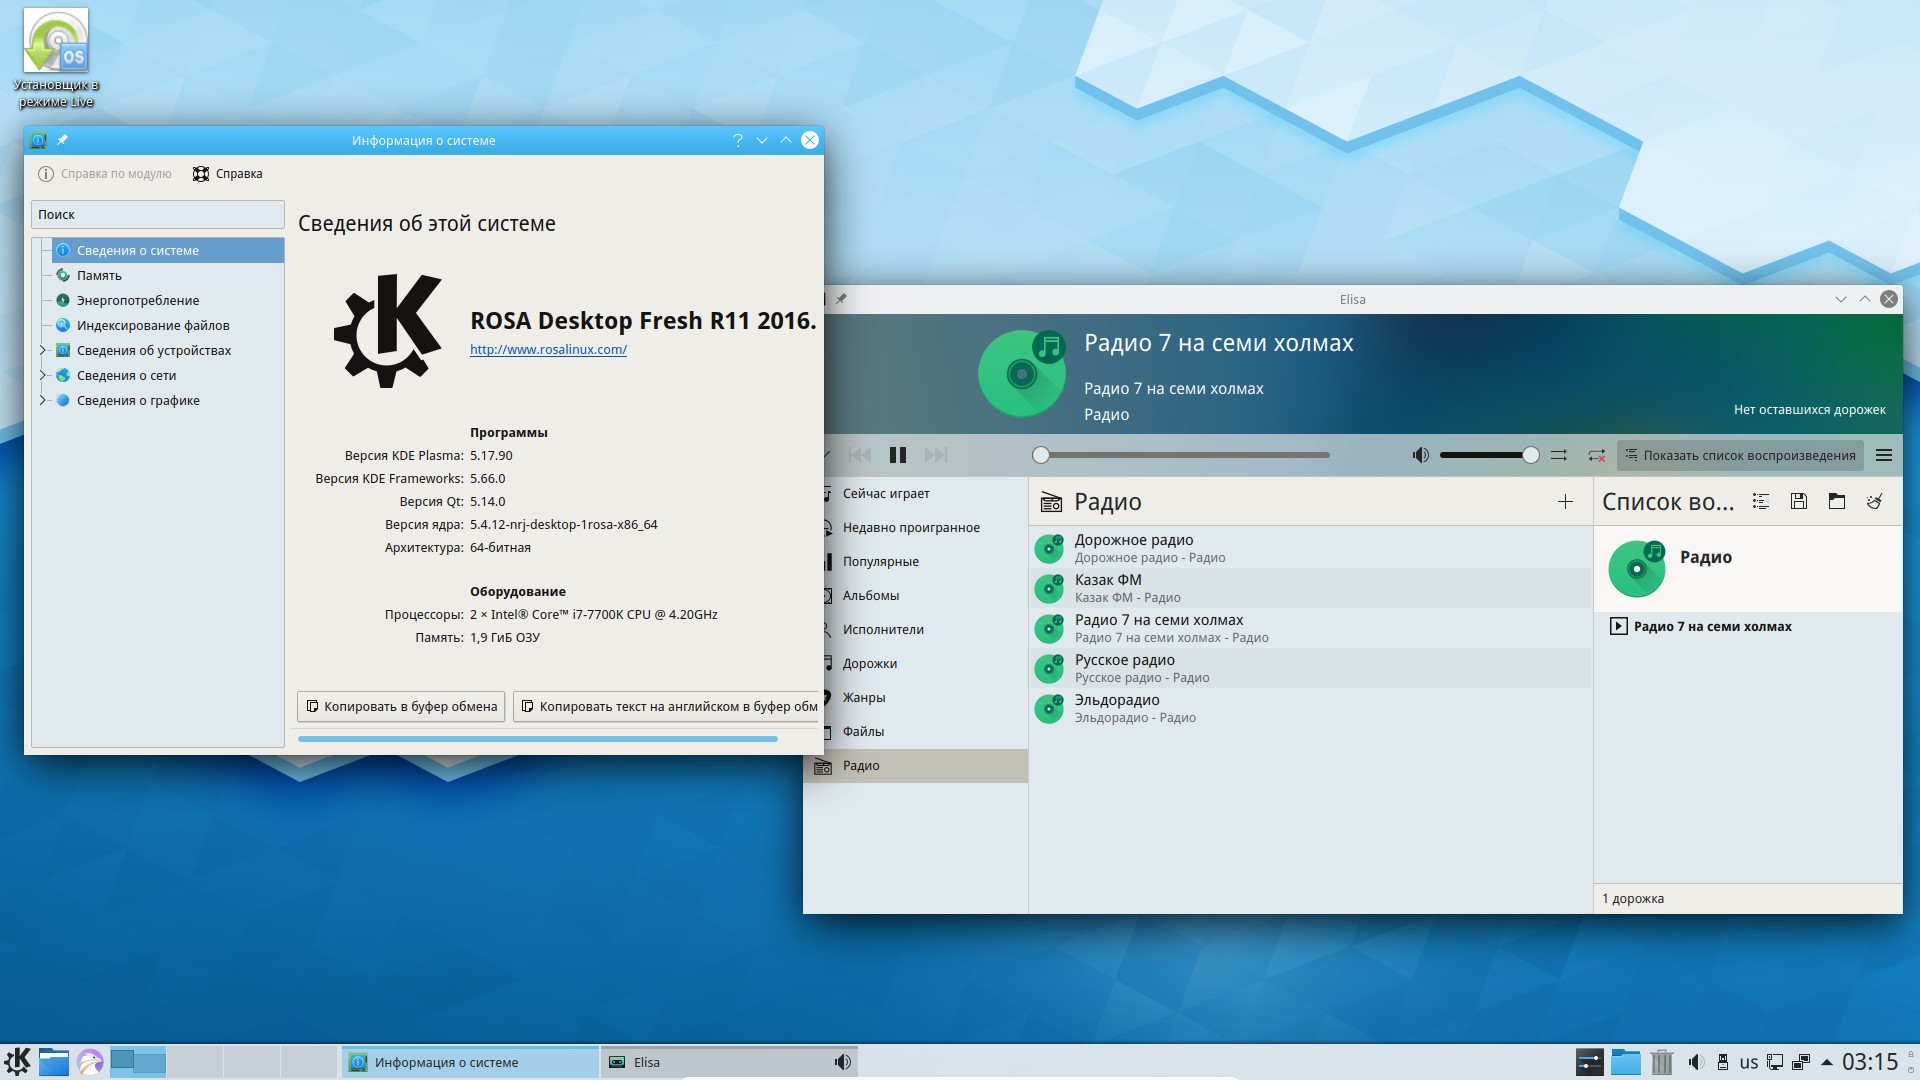The image size is (1920, 1080).
Task: Open Elisa hamburger menu
Action: click(1884, 455)
